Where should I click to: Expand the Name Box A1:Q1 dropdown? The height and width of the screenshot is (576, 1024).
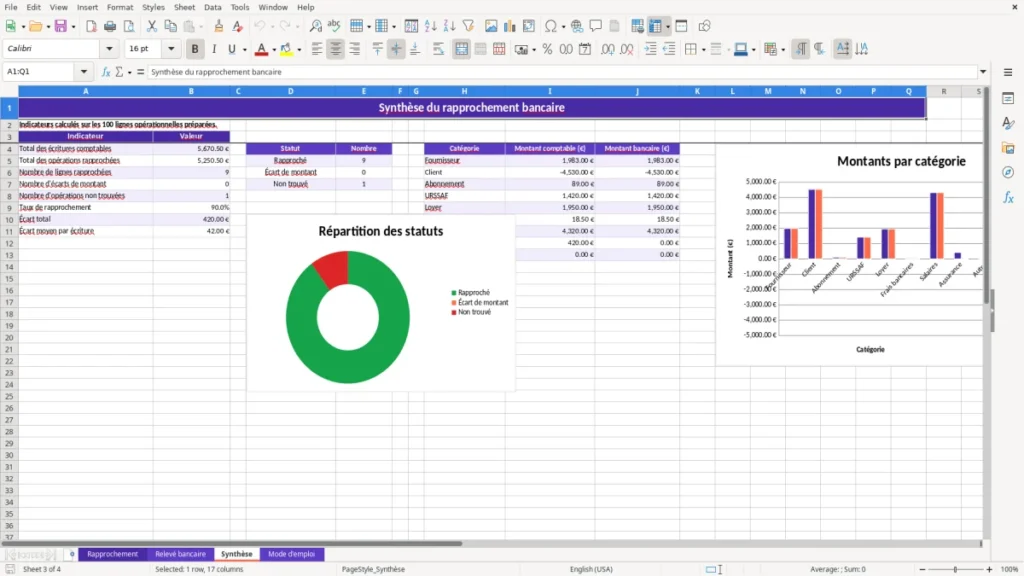[84, 72]
